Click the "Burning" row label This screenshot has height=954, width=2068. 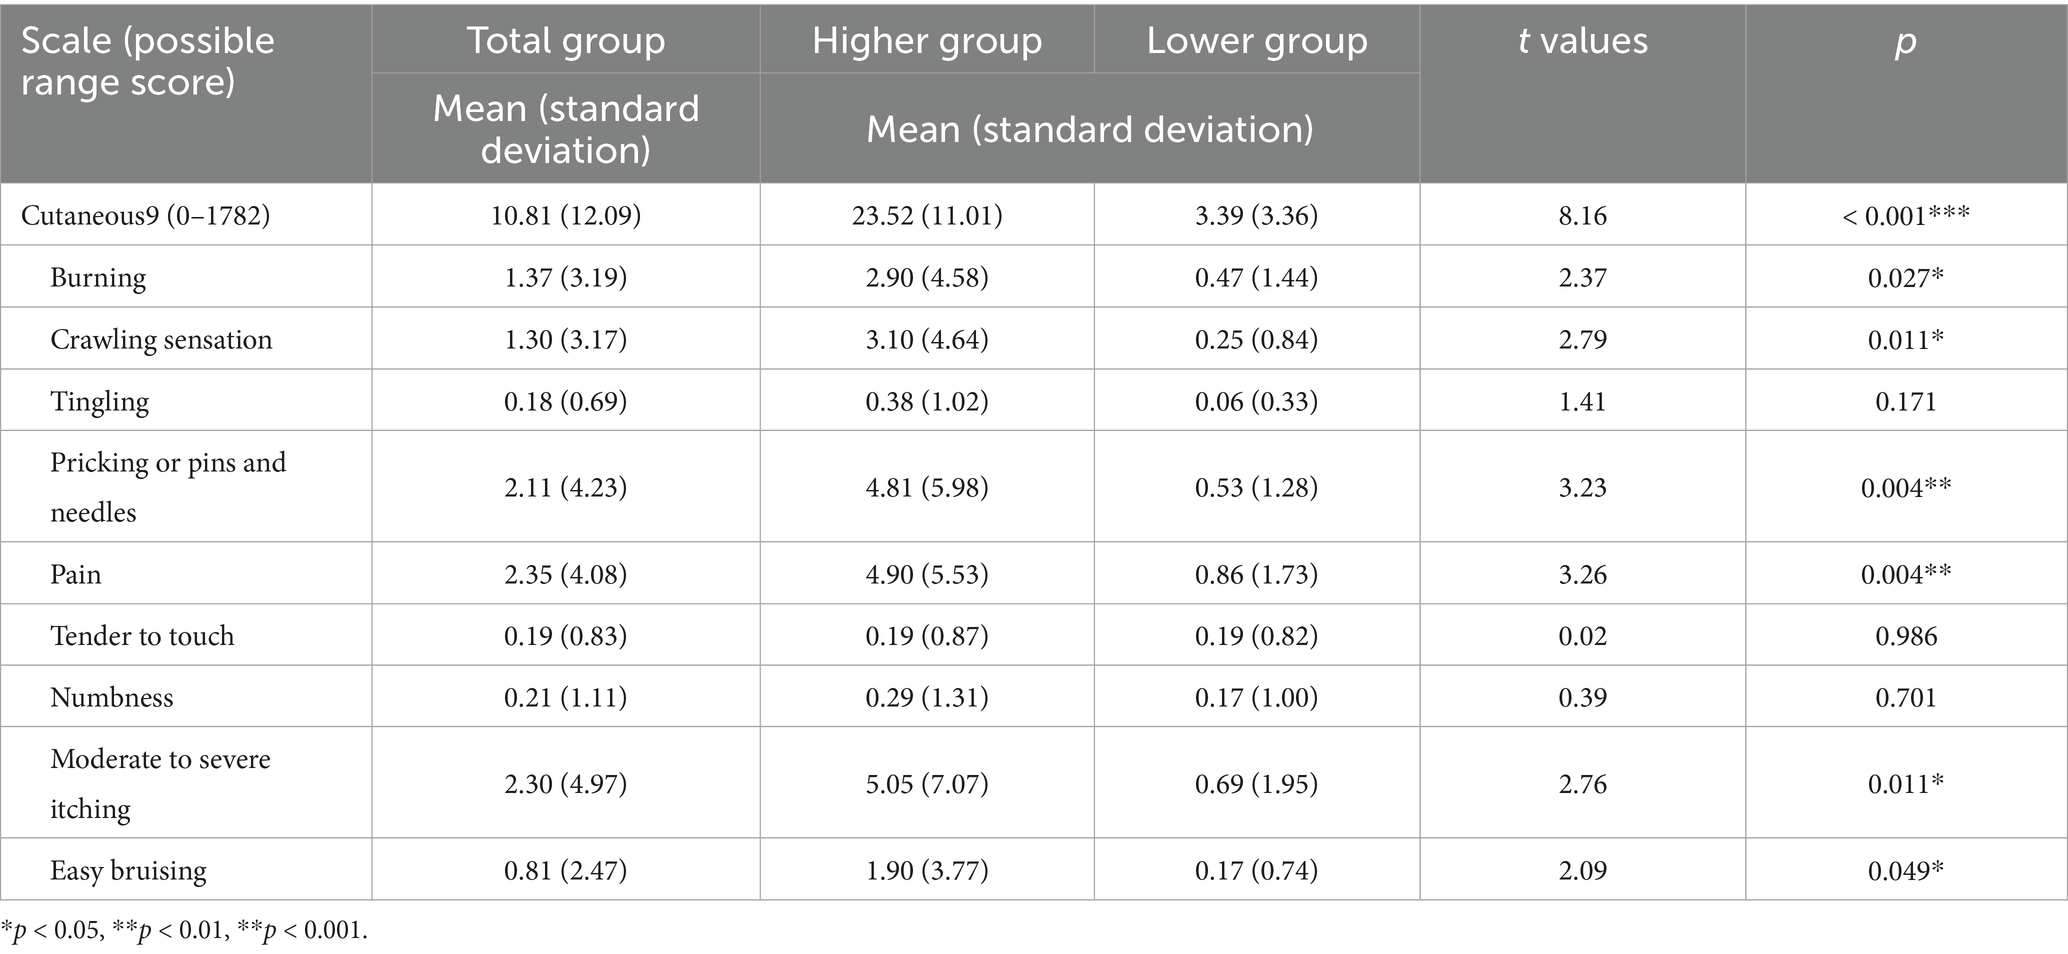[x=98, y=278]
